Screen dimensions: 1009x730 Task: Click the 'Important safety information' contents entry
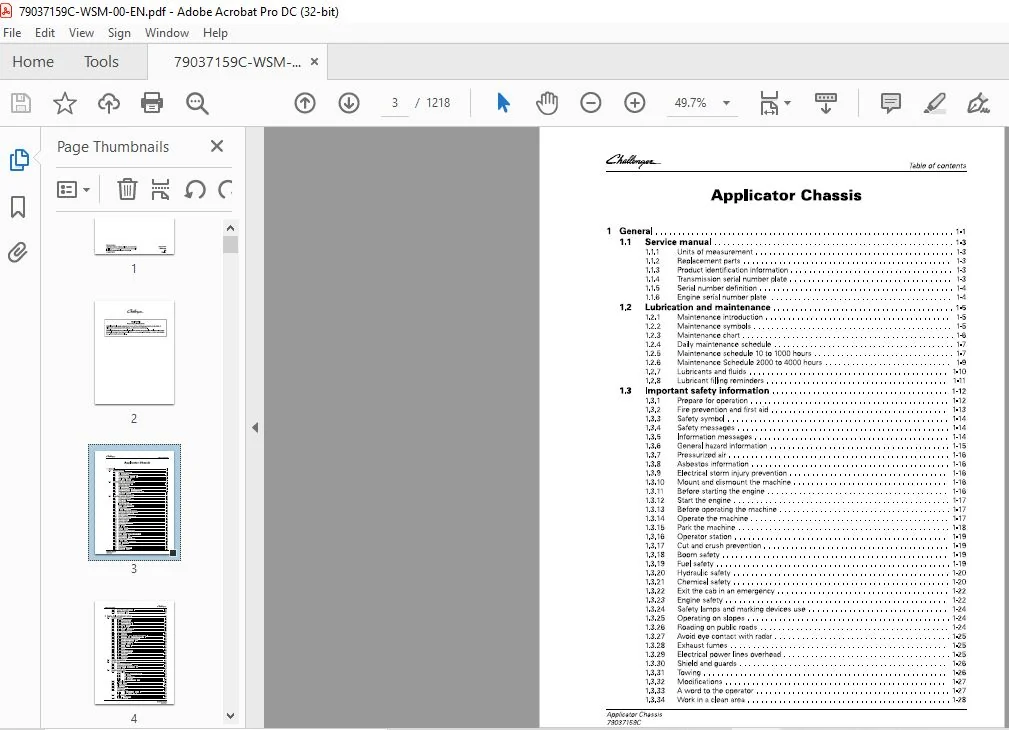coord(707,390)
